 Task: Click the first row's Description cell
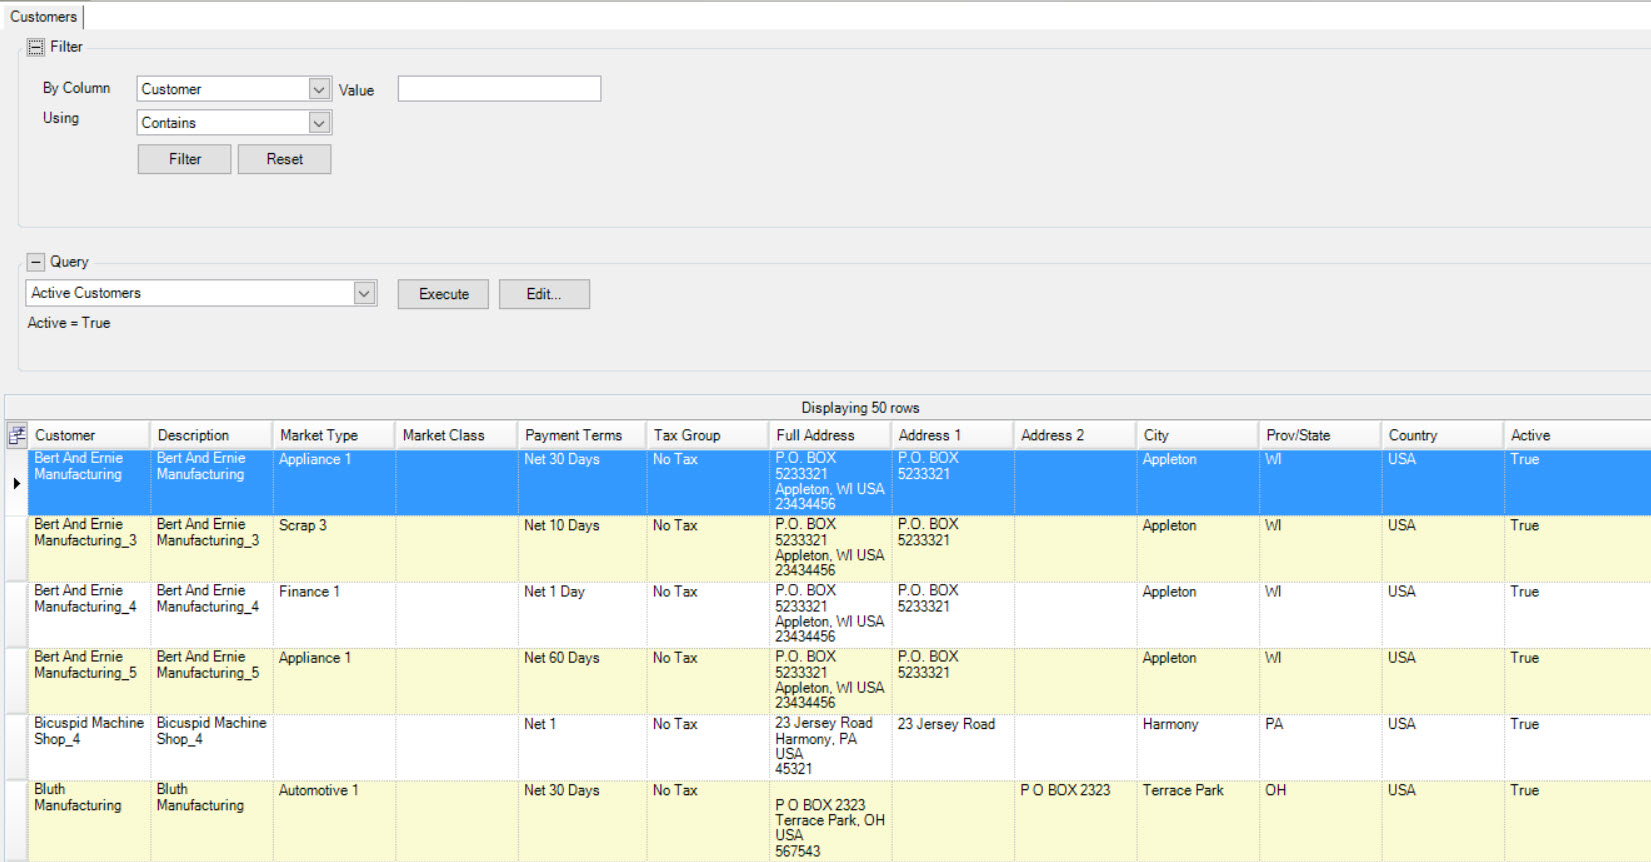click(x=211, y=483)
